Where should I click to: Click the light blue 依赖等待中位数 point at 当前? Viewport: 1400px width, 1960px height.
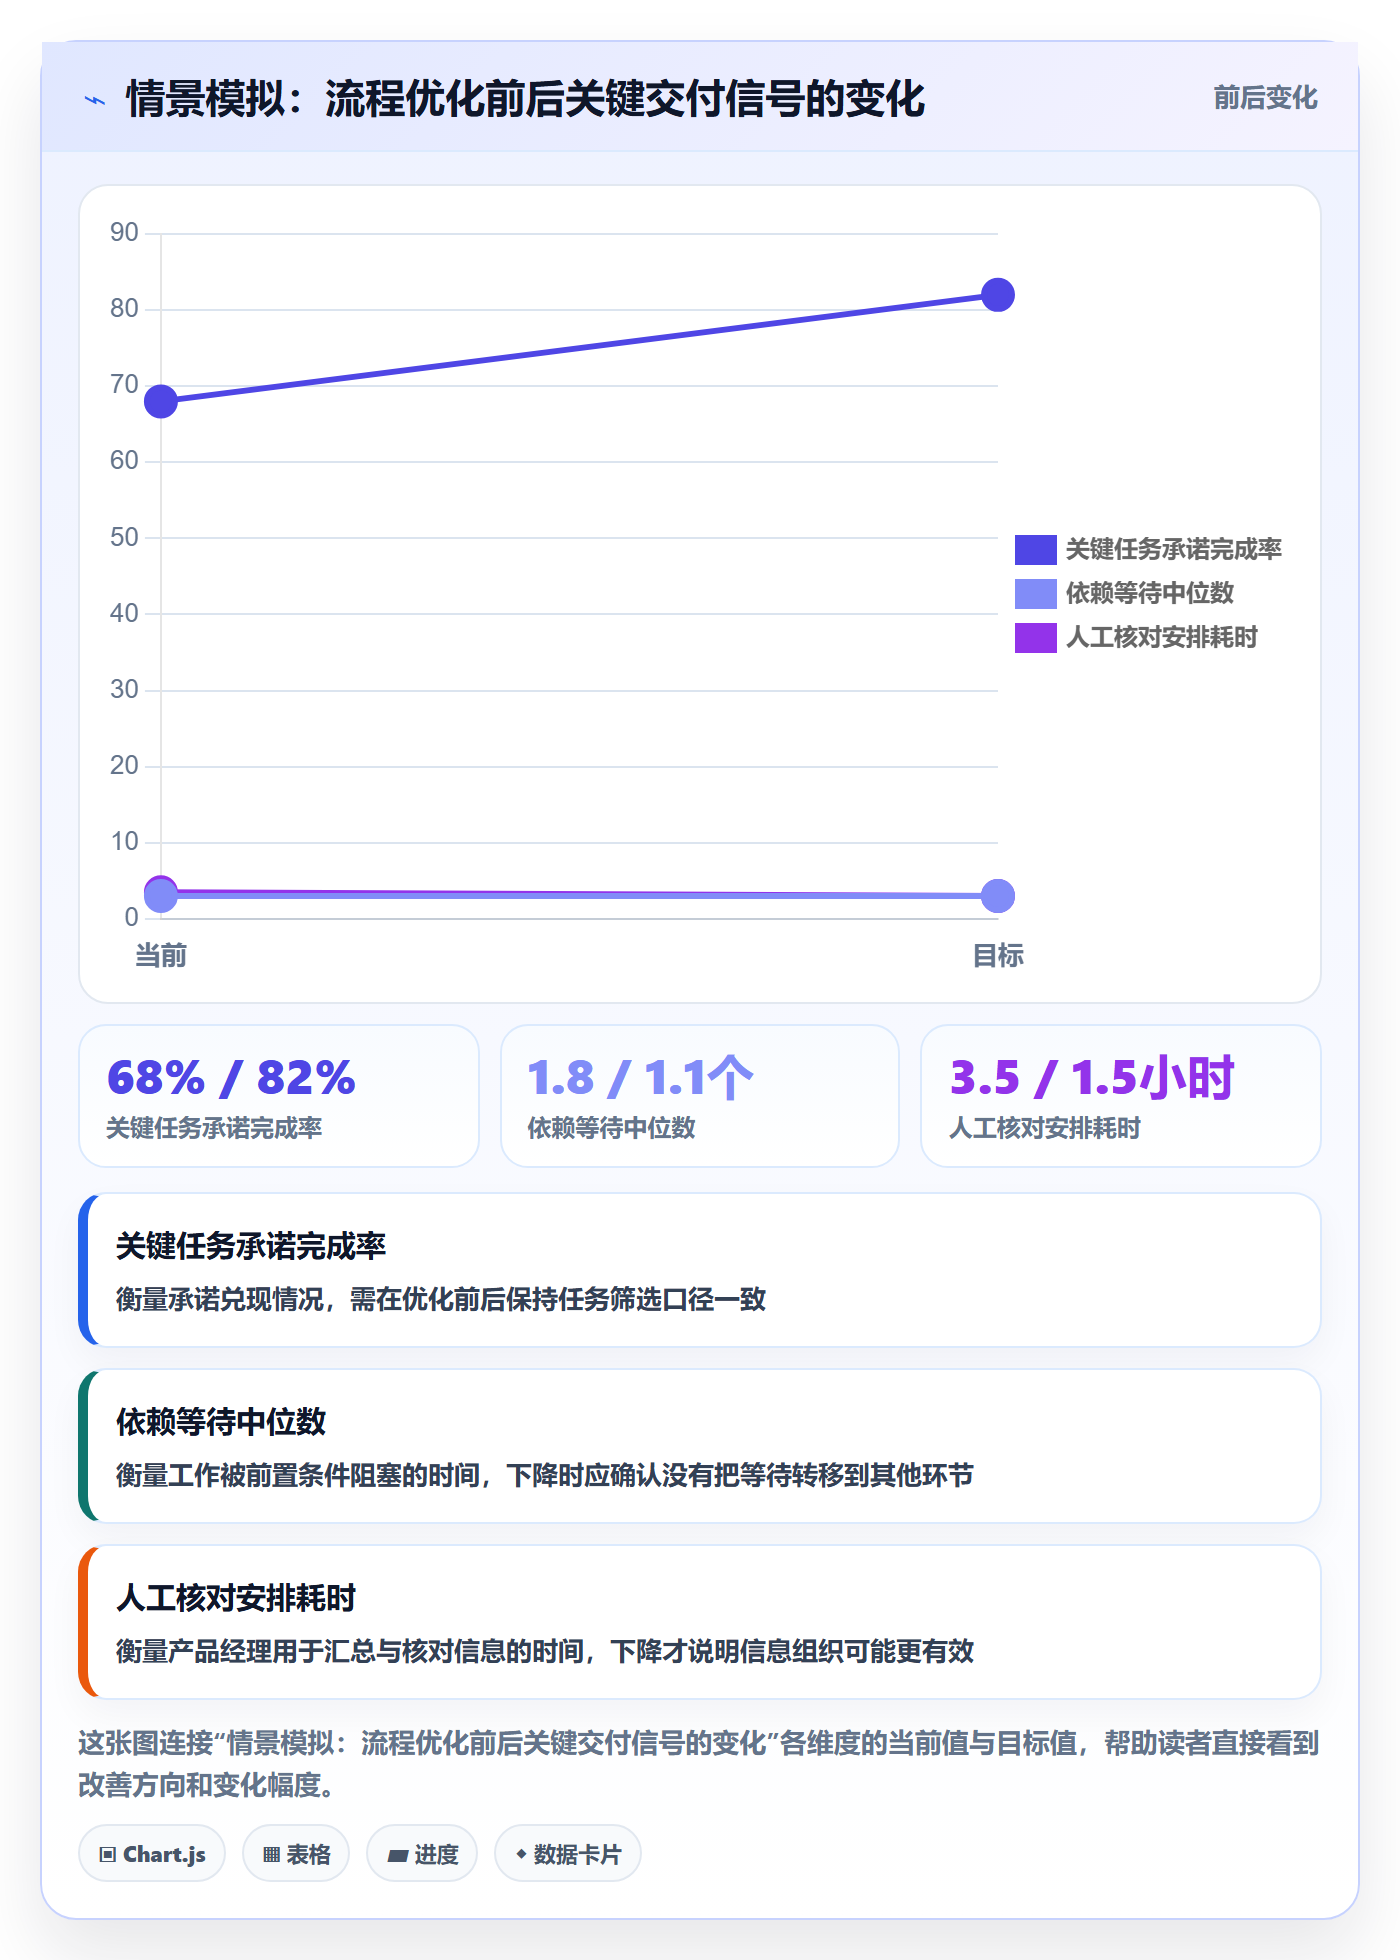(x=161, y=896)
